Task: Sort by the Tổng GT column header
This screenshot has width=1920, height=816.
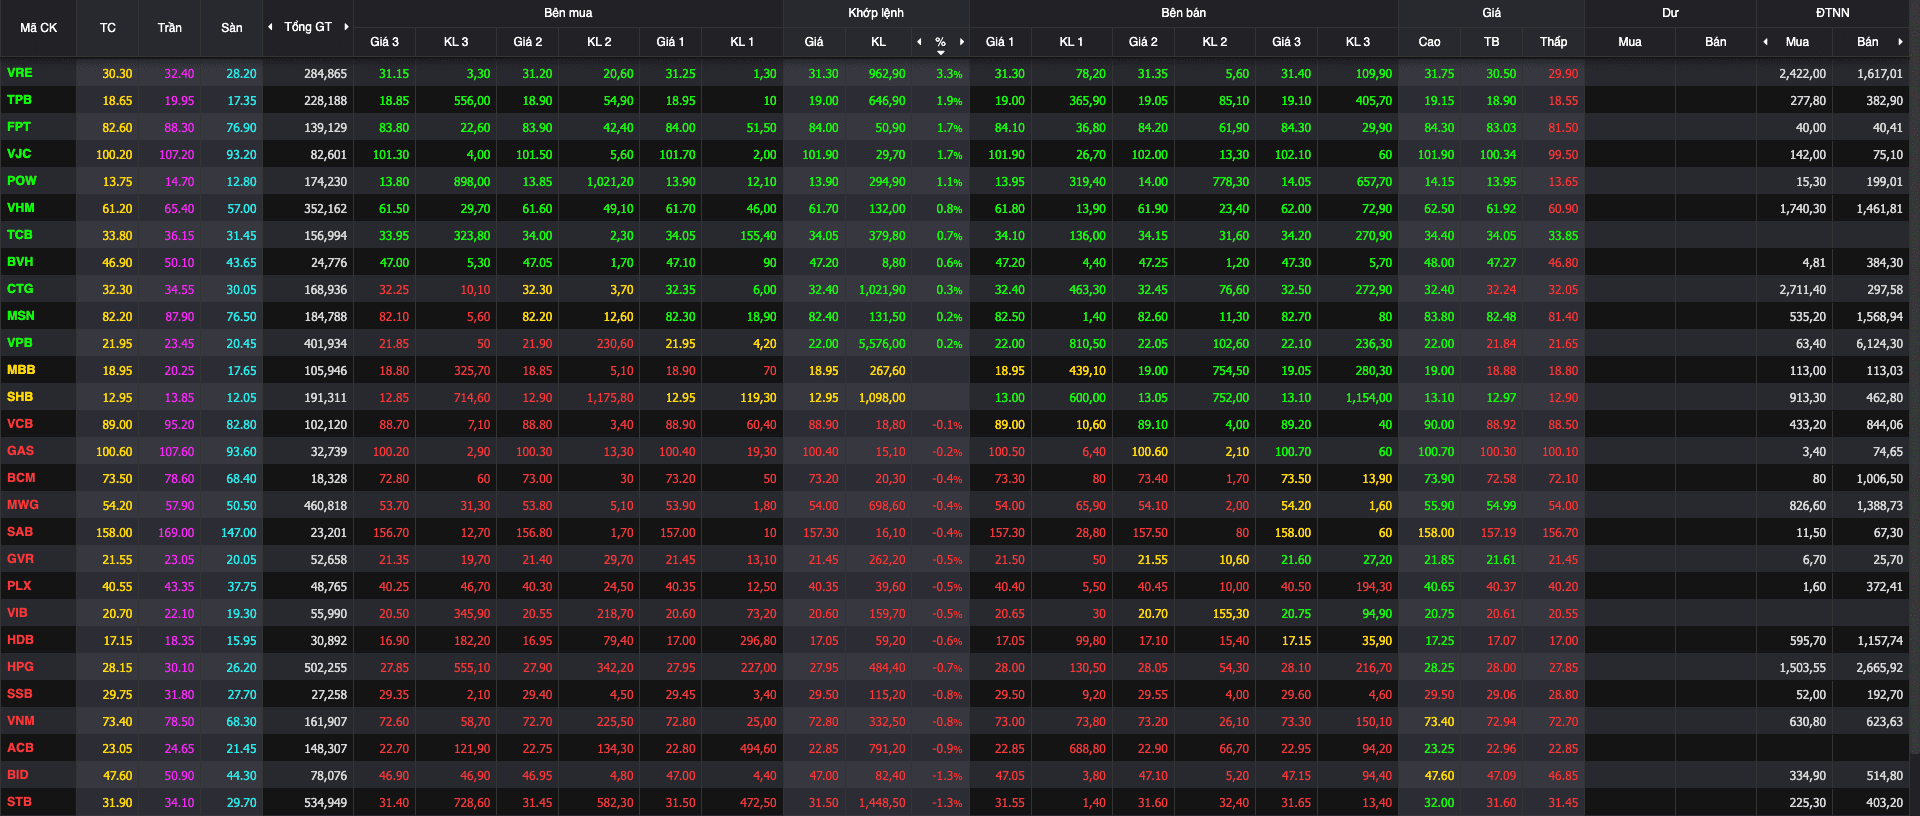Action: click(308, 27)
